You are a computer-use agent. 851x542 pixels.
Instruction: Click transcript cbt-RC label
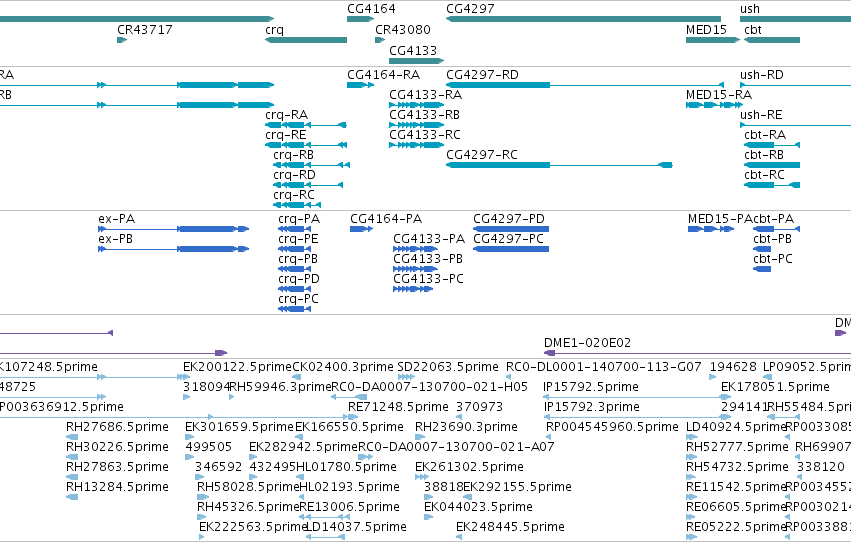pos(764,175)
